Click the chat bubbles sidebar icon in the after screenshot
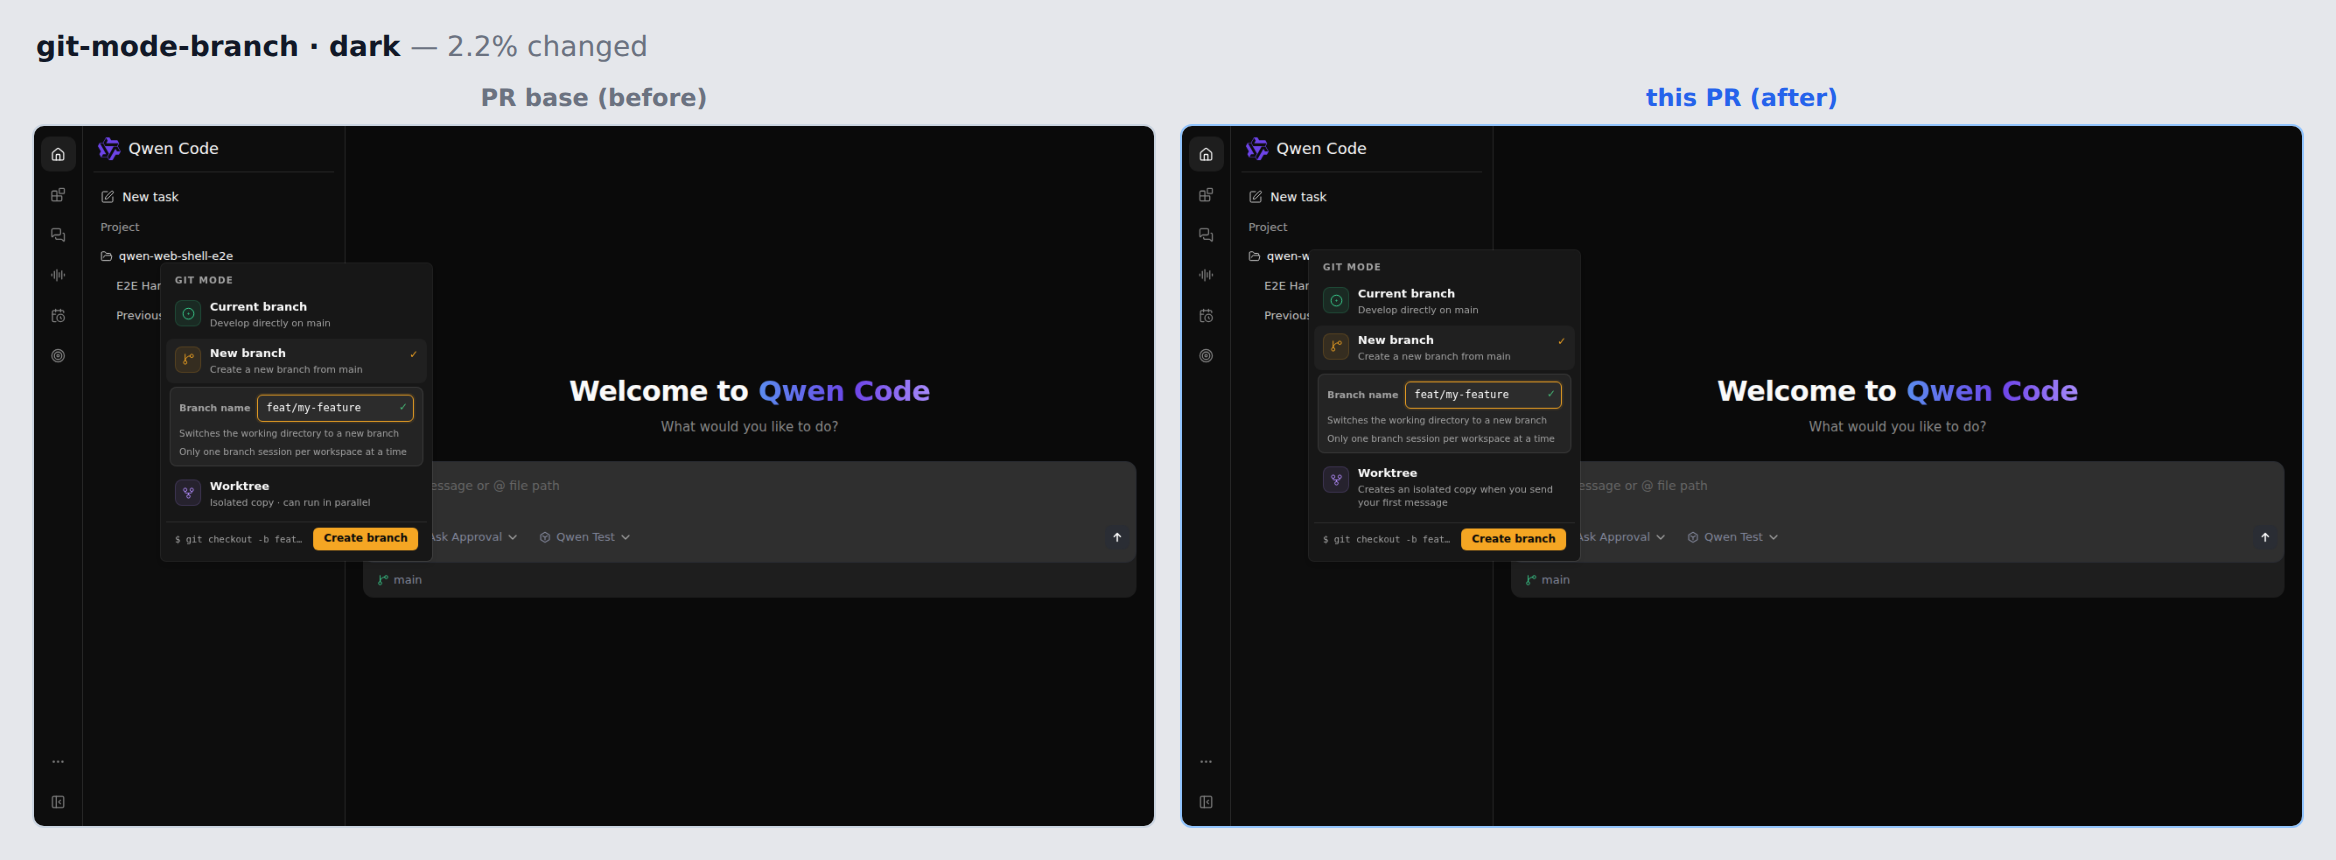Image resolution: width=2336 pixels, height=860 pixels. pos(1206,235)
